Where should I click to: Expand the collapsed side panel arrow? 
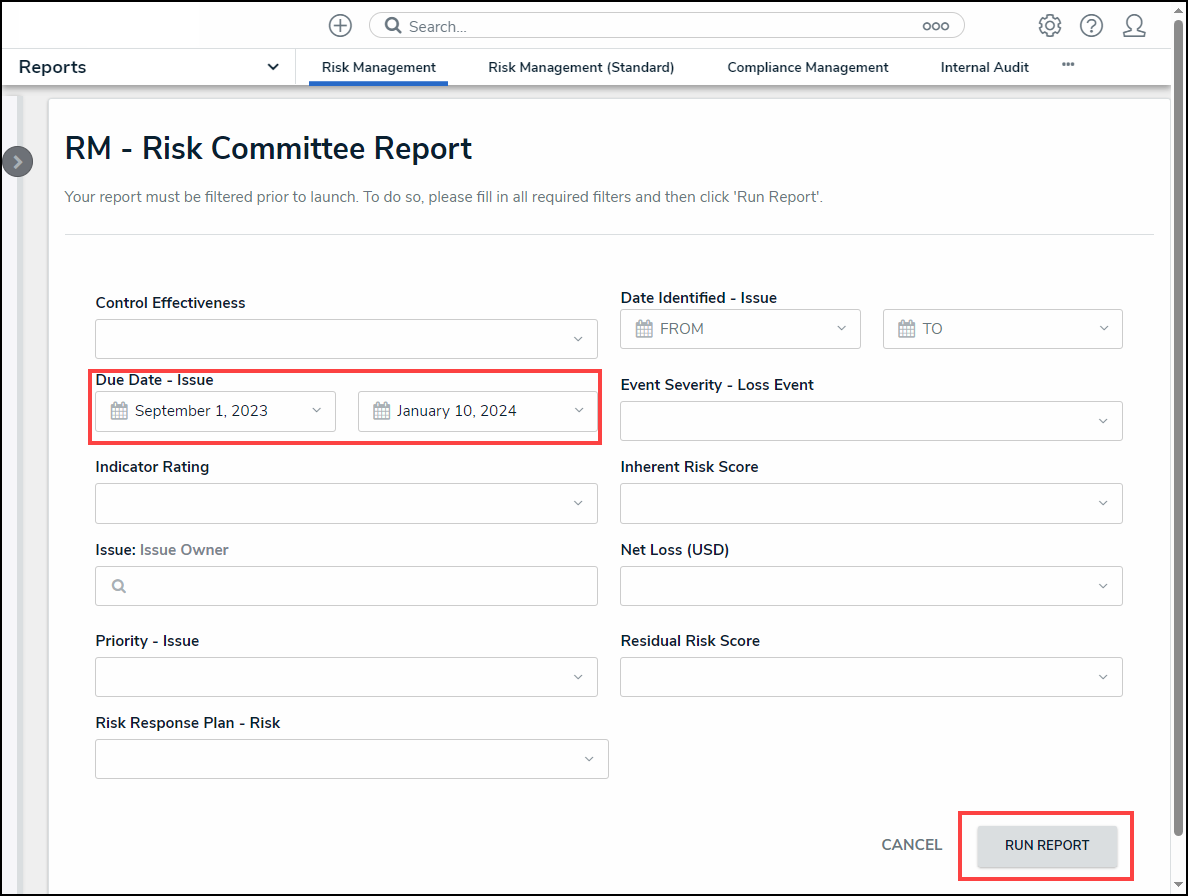(x=17, y=161)
